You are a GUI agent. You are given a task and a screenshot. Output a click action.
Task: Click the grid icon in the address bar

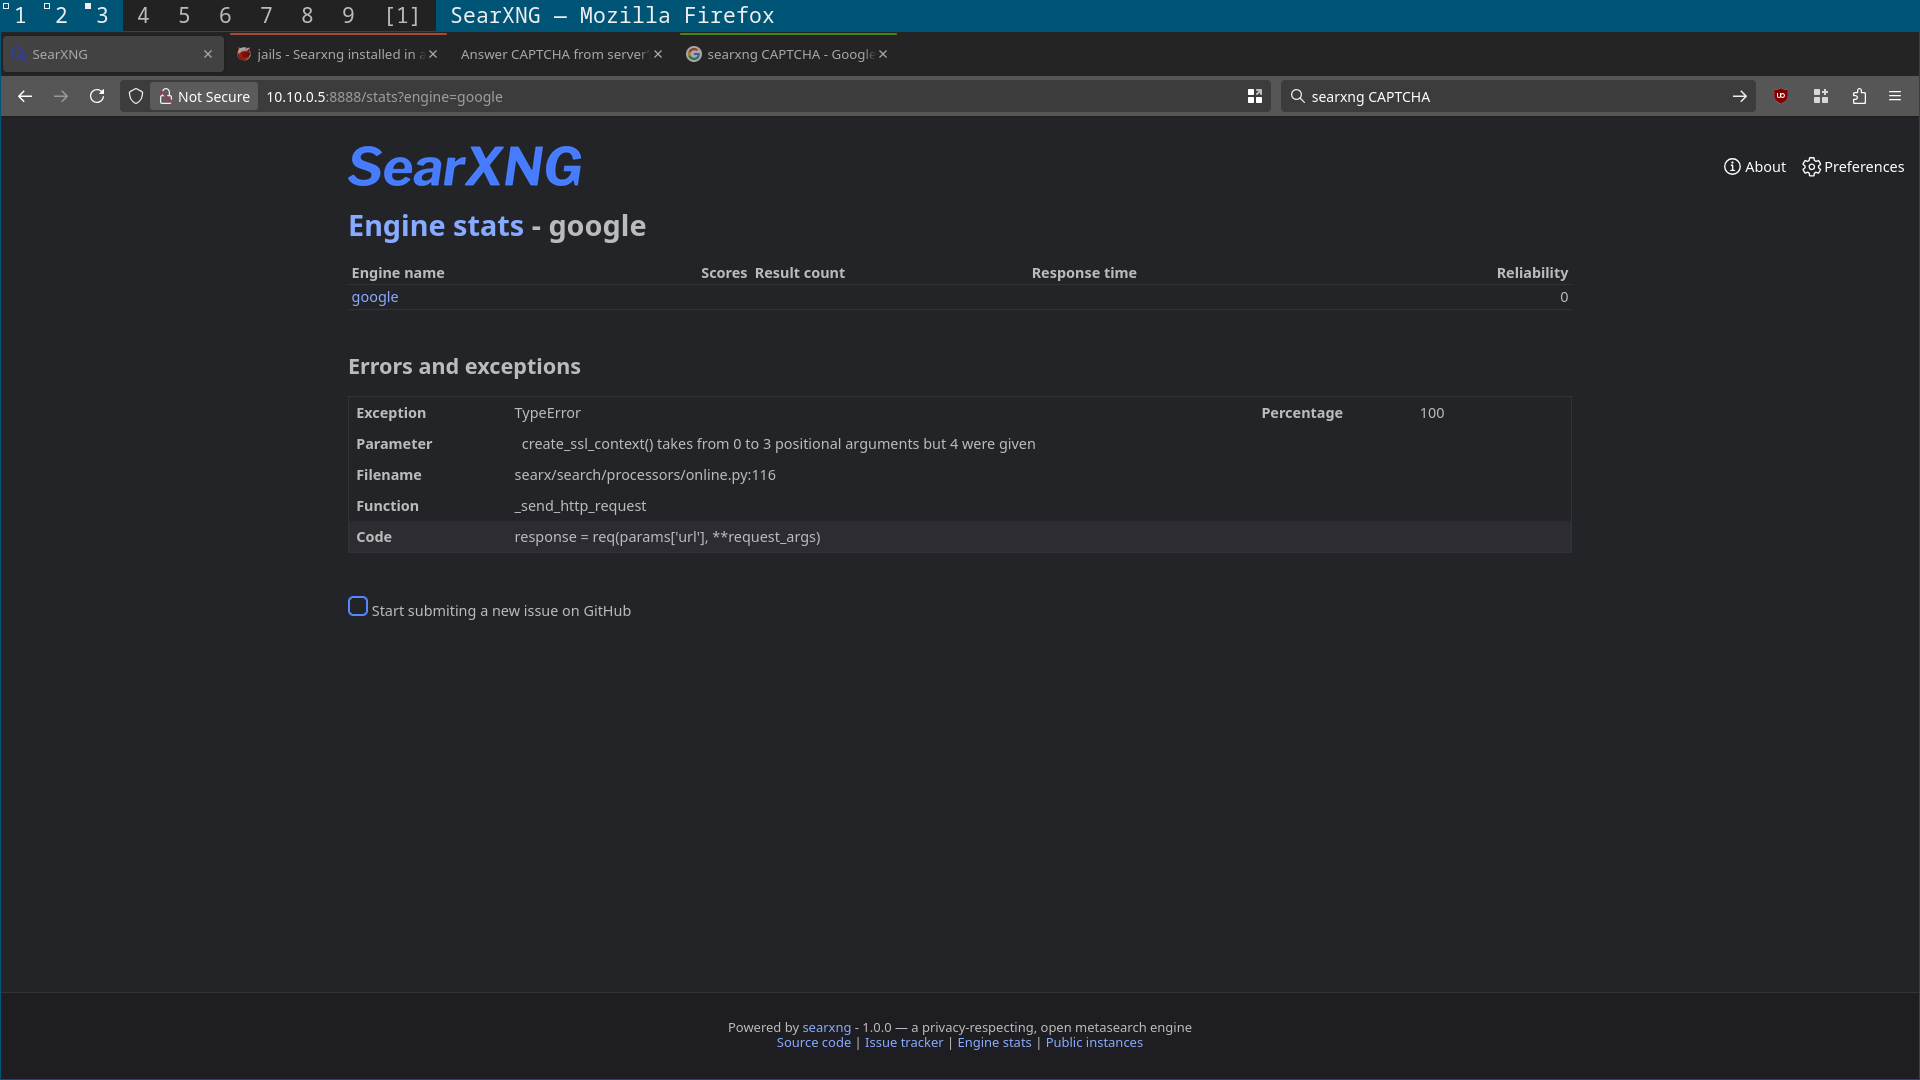pos(1255,96)
